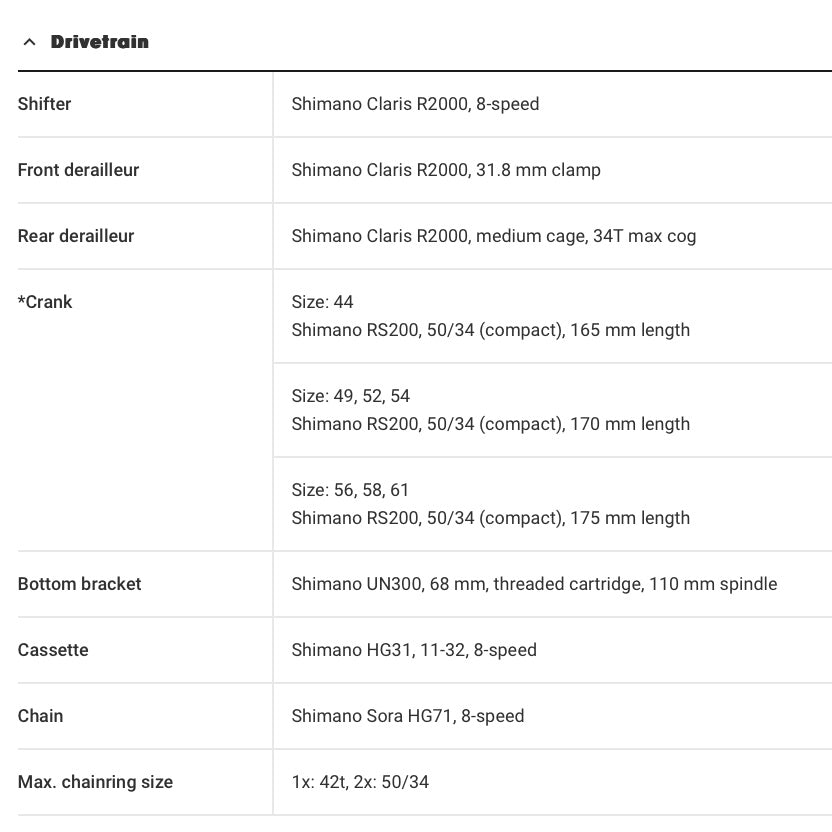Viewport: 832px width, 832px height.
Task: Click the Rear derailleur label
Action: [x=75, y=236]
